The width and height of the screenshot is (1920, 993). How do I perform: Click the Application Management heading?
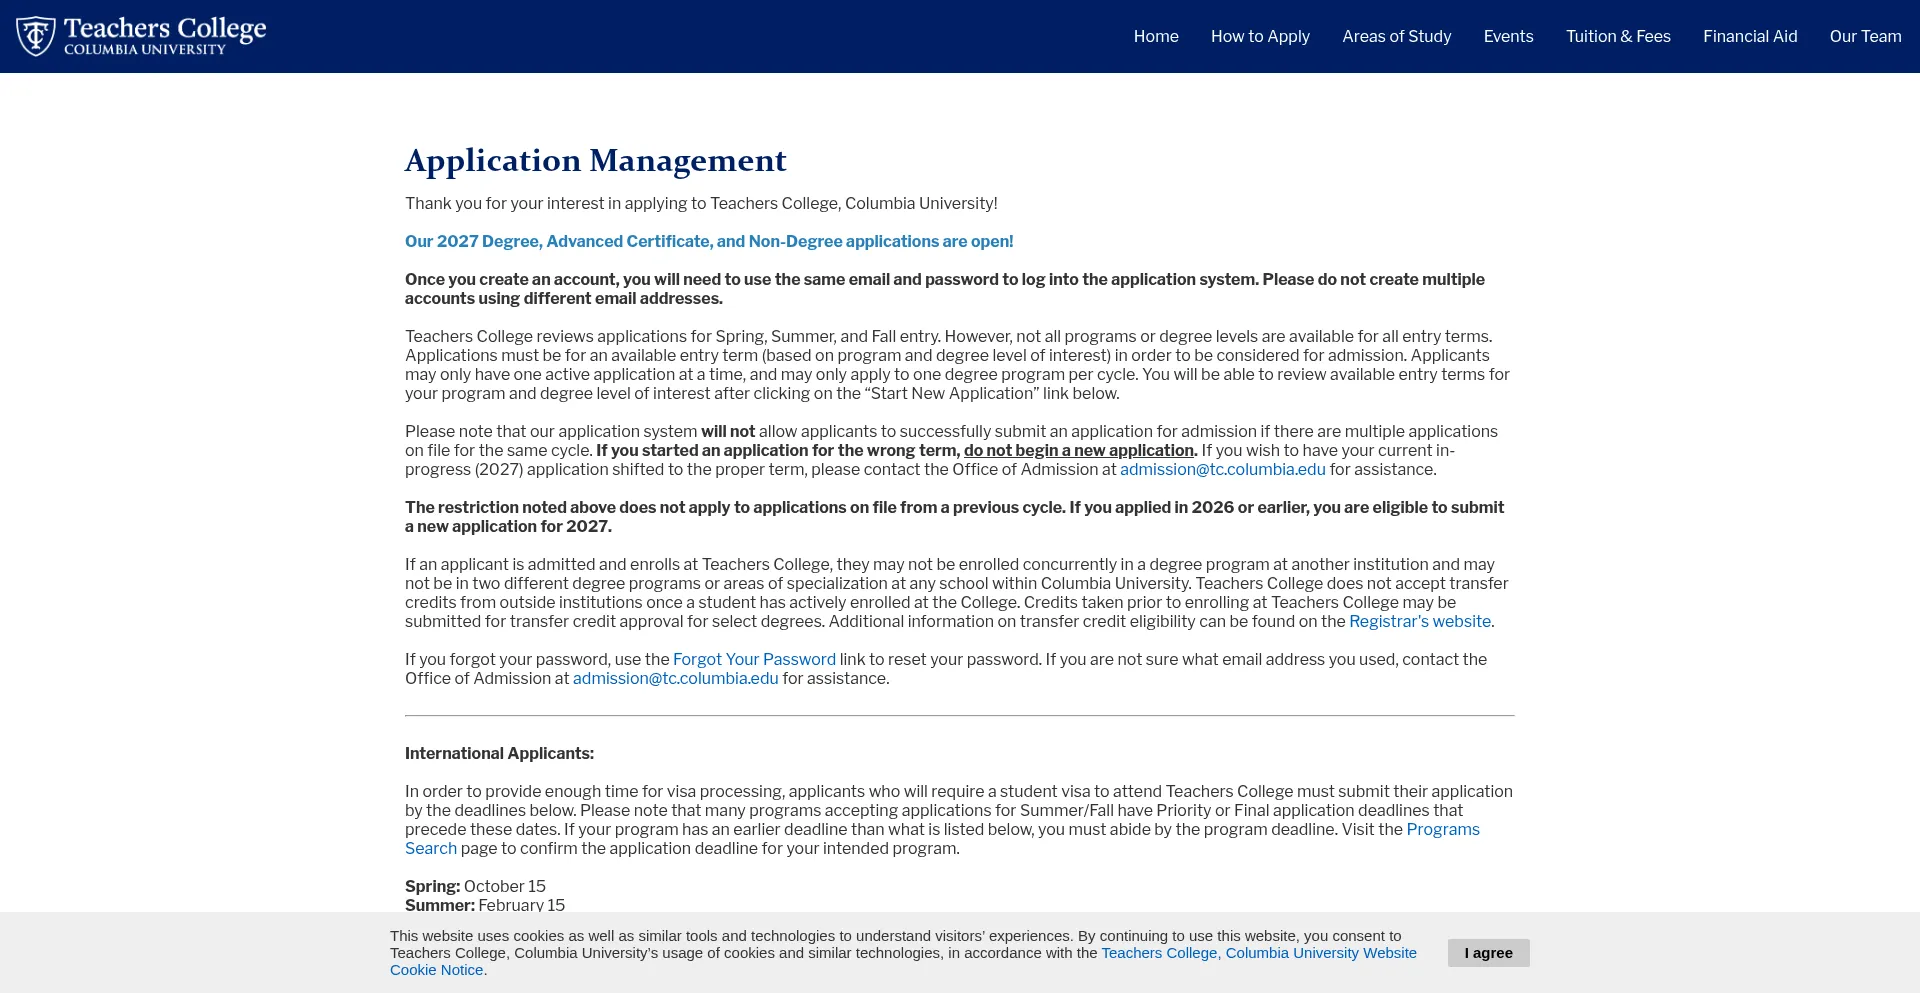(x=595, y=160)
